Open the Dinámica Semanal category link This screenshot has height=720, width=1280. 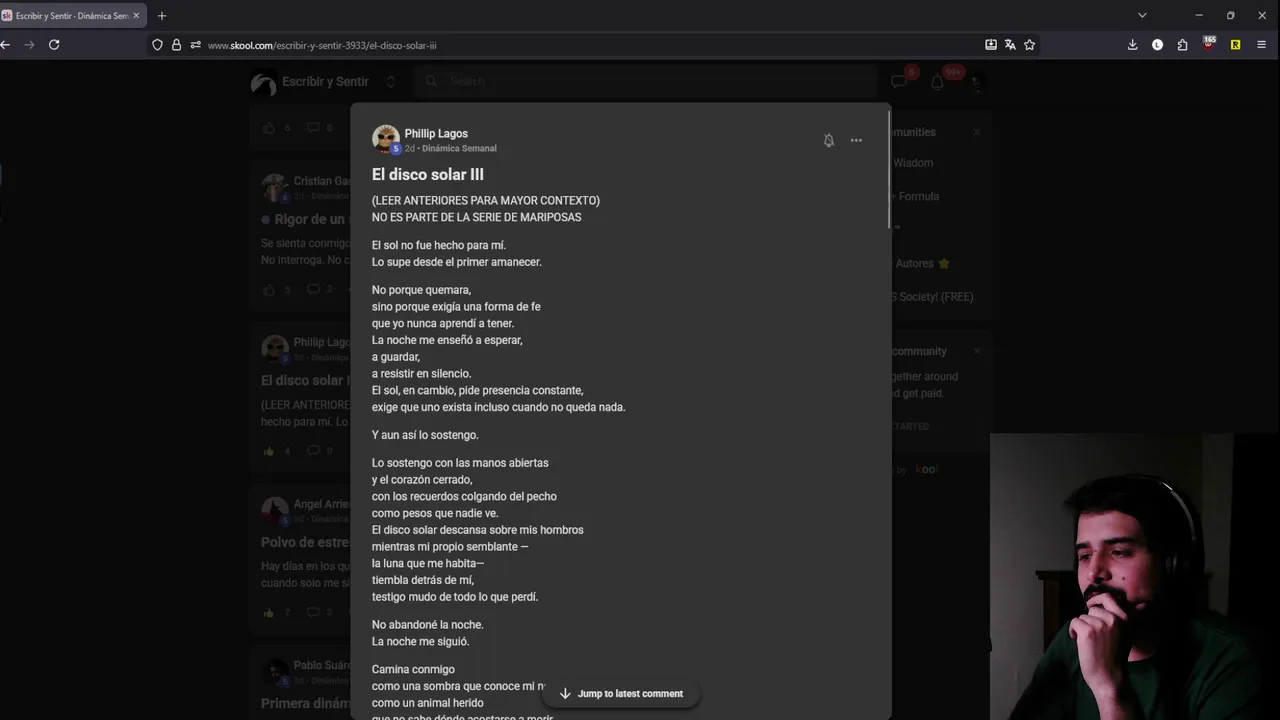click(x=459, y=148)
